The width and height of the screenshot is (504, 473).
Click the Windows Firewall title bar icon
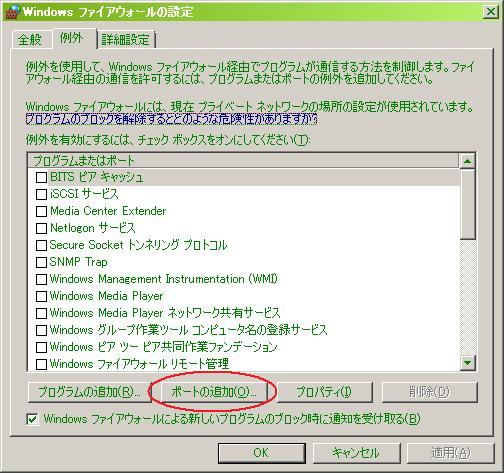(13, 12)
